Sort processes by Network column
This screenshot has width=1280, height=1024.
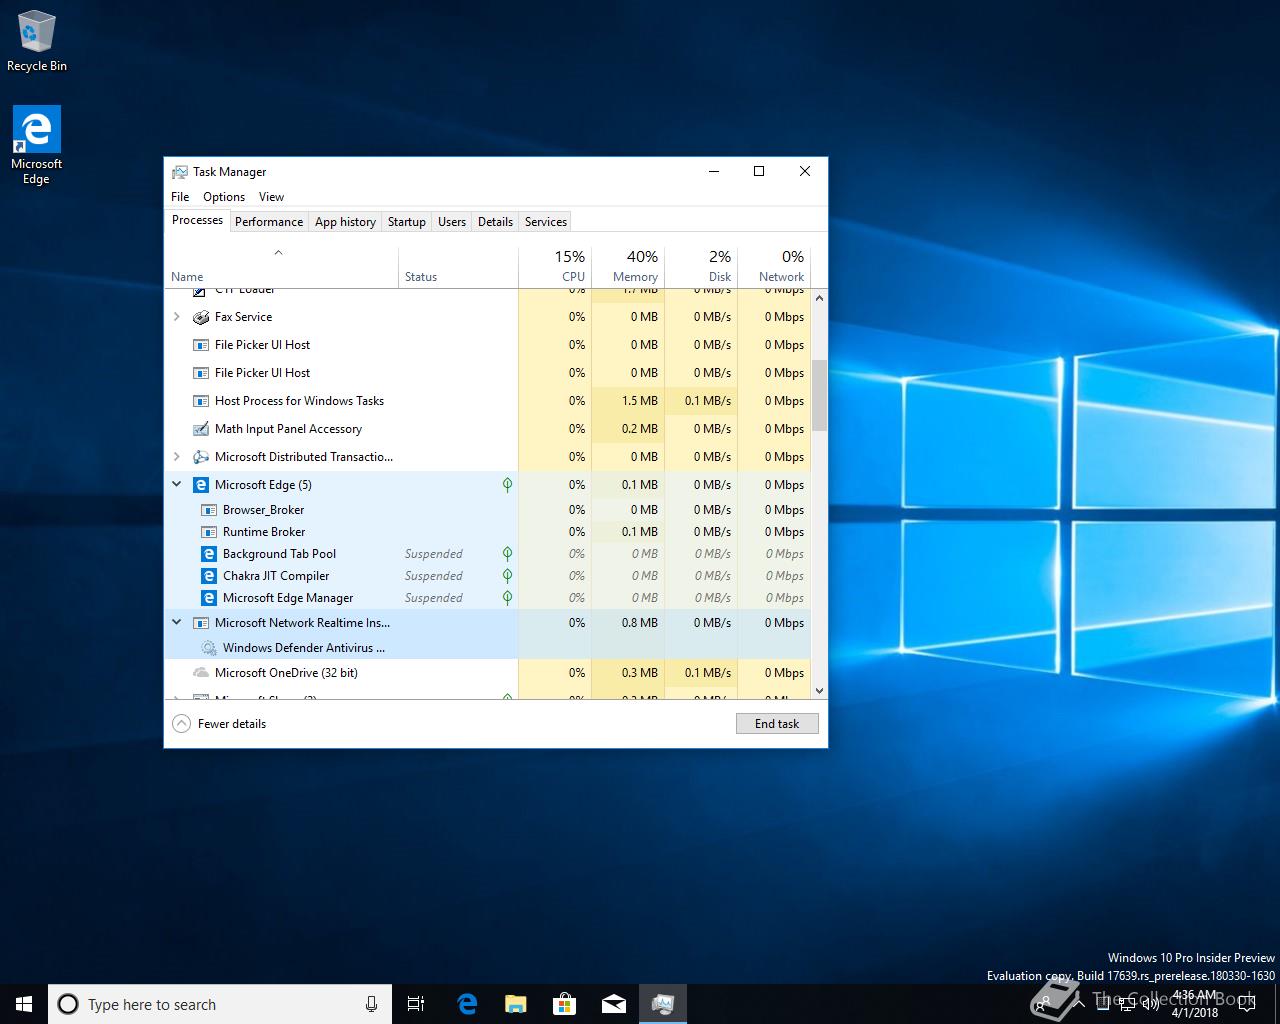[774, 266]
